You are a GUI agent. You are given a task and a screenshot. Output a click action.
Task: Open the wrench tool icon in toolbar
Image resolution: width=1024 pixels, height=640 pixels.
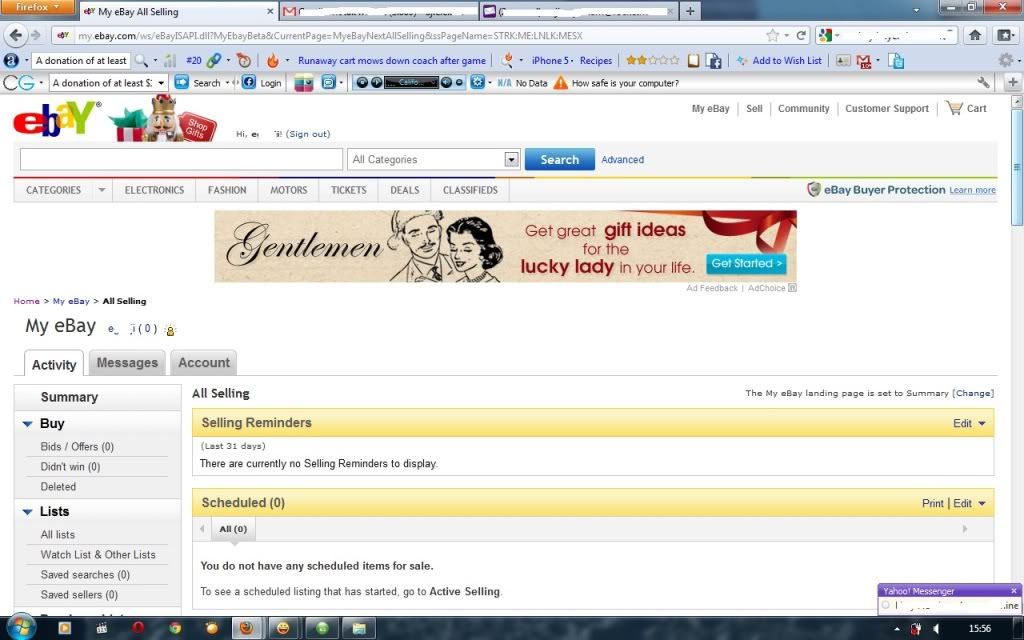pyautogui.click(x=983, y=82)
